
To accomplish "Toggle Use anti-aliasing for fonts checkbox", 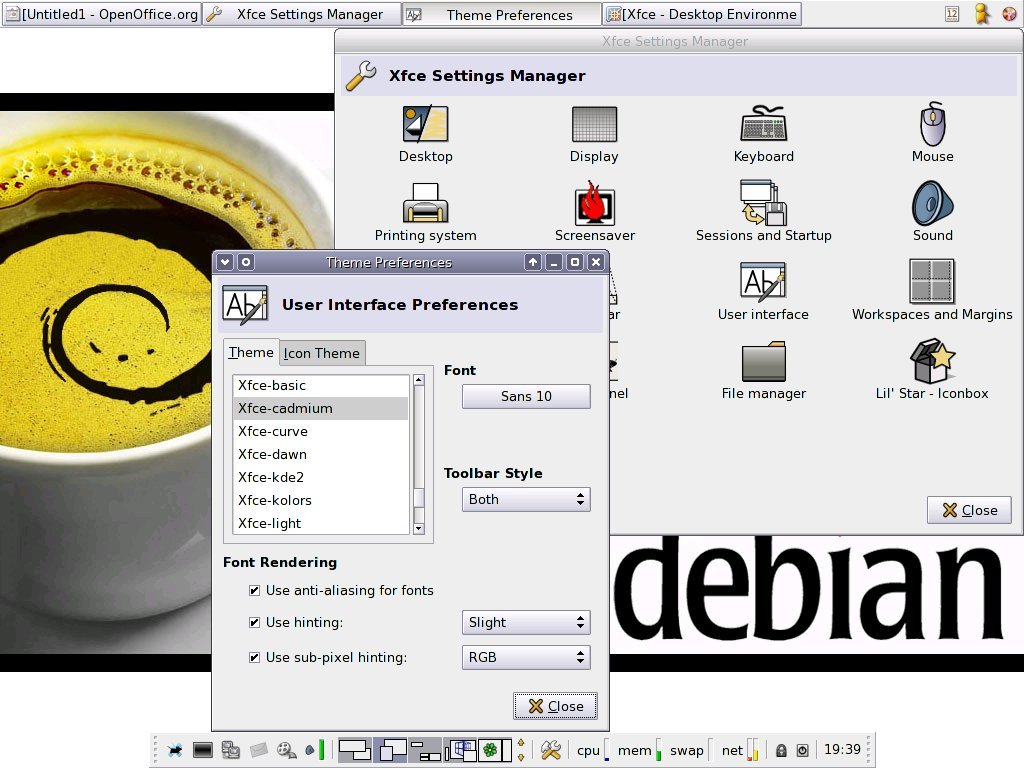I will tap(255, 590).
